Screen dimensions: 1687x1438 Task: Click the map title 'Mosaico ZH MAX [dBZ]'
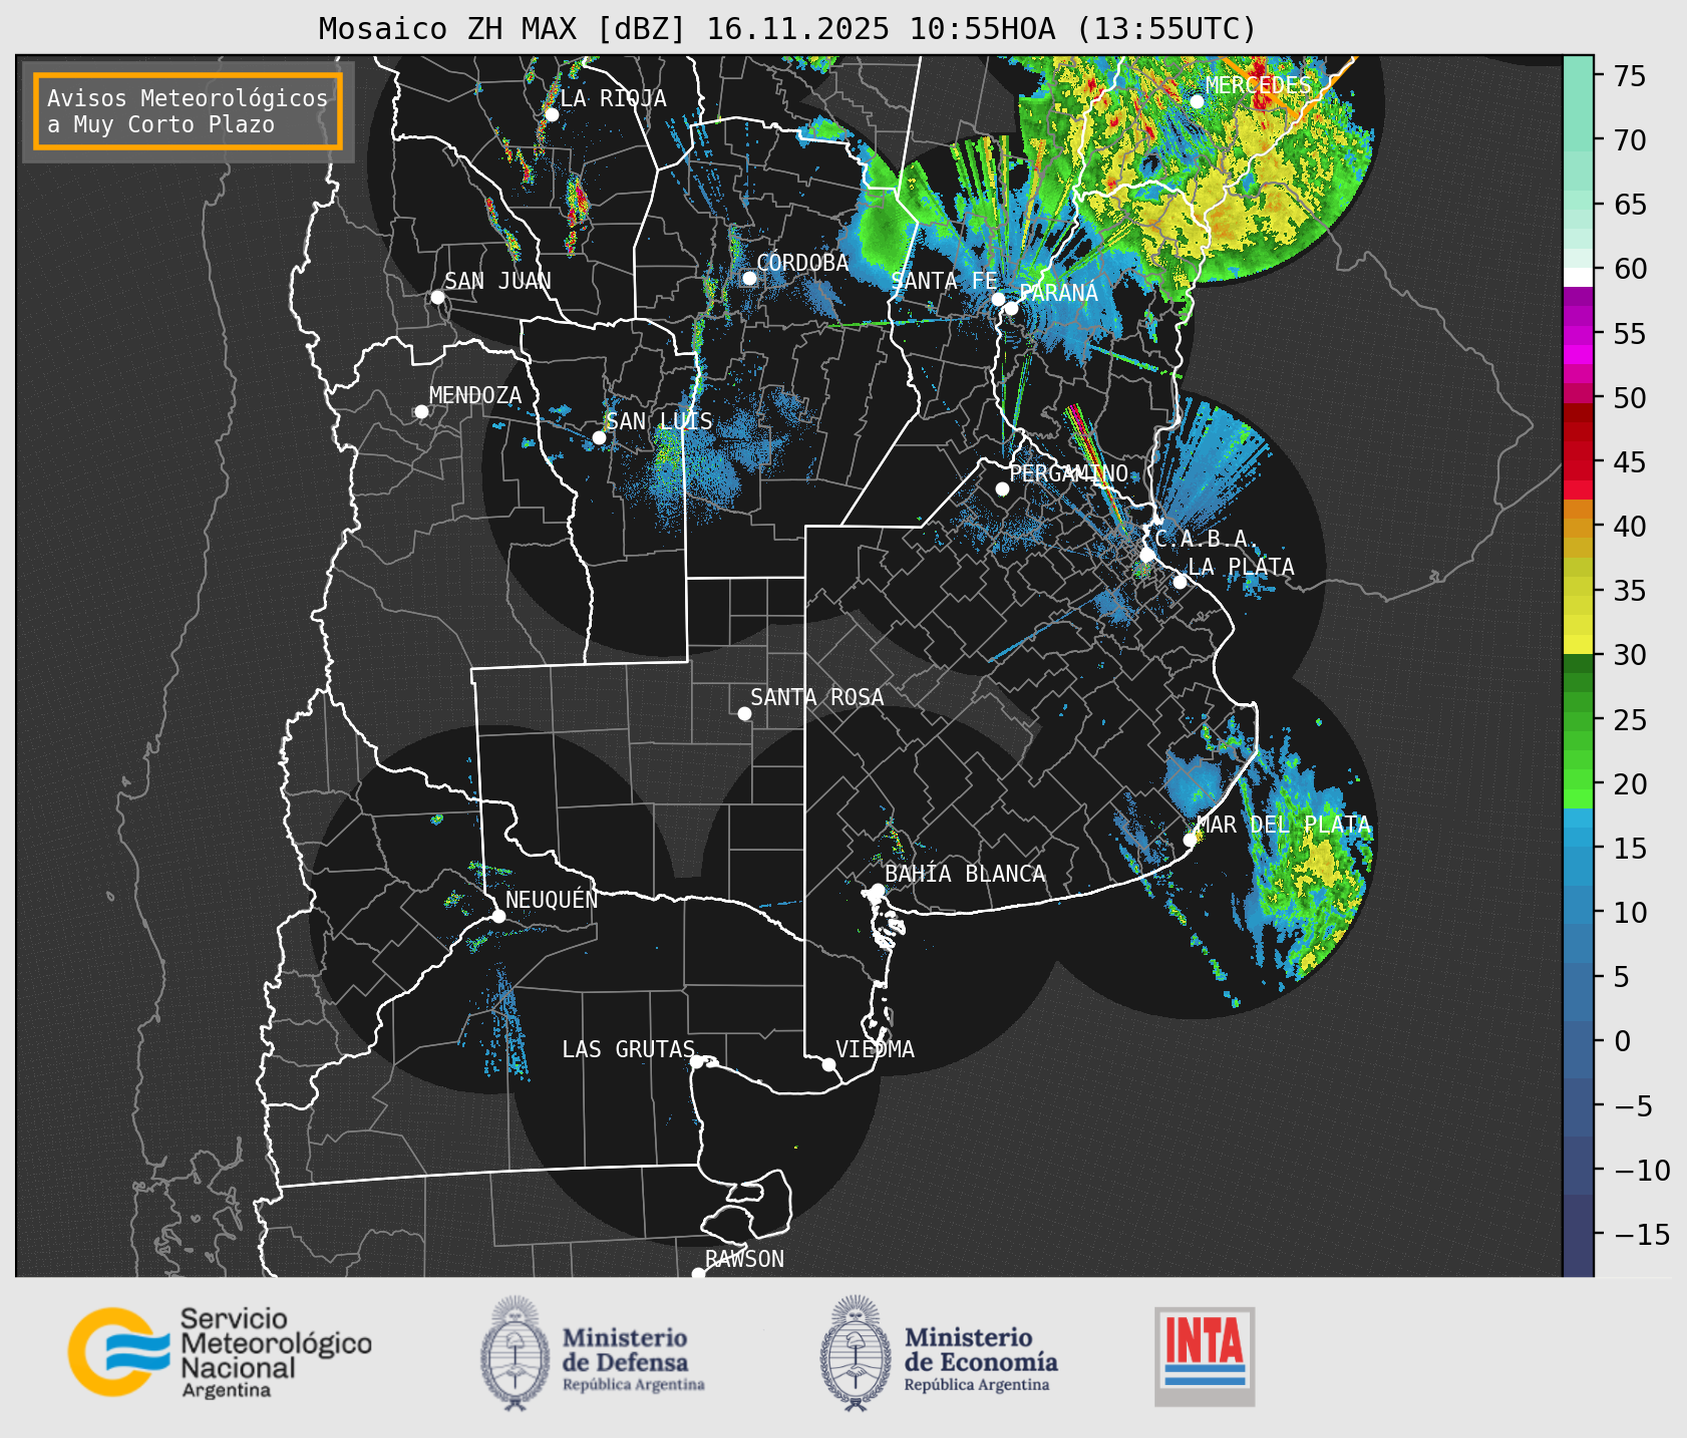point(503,29)
